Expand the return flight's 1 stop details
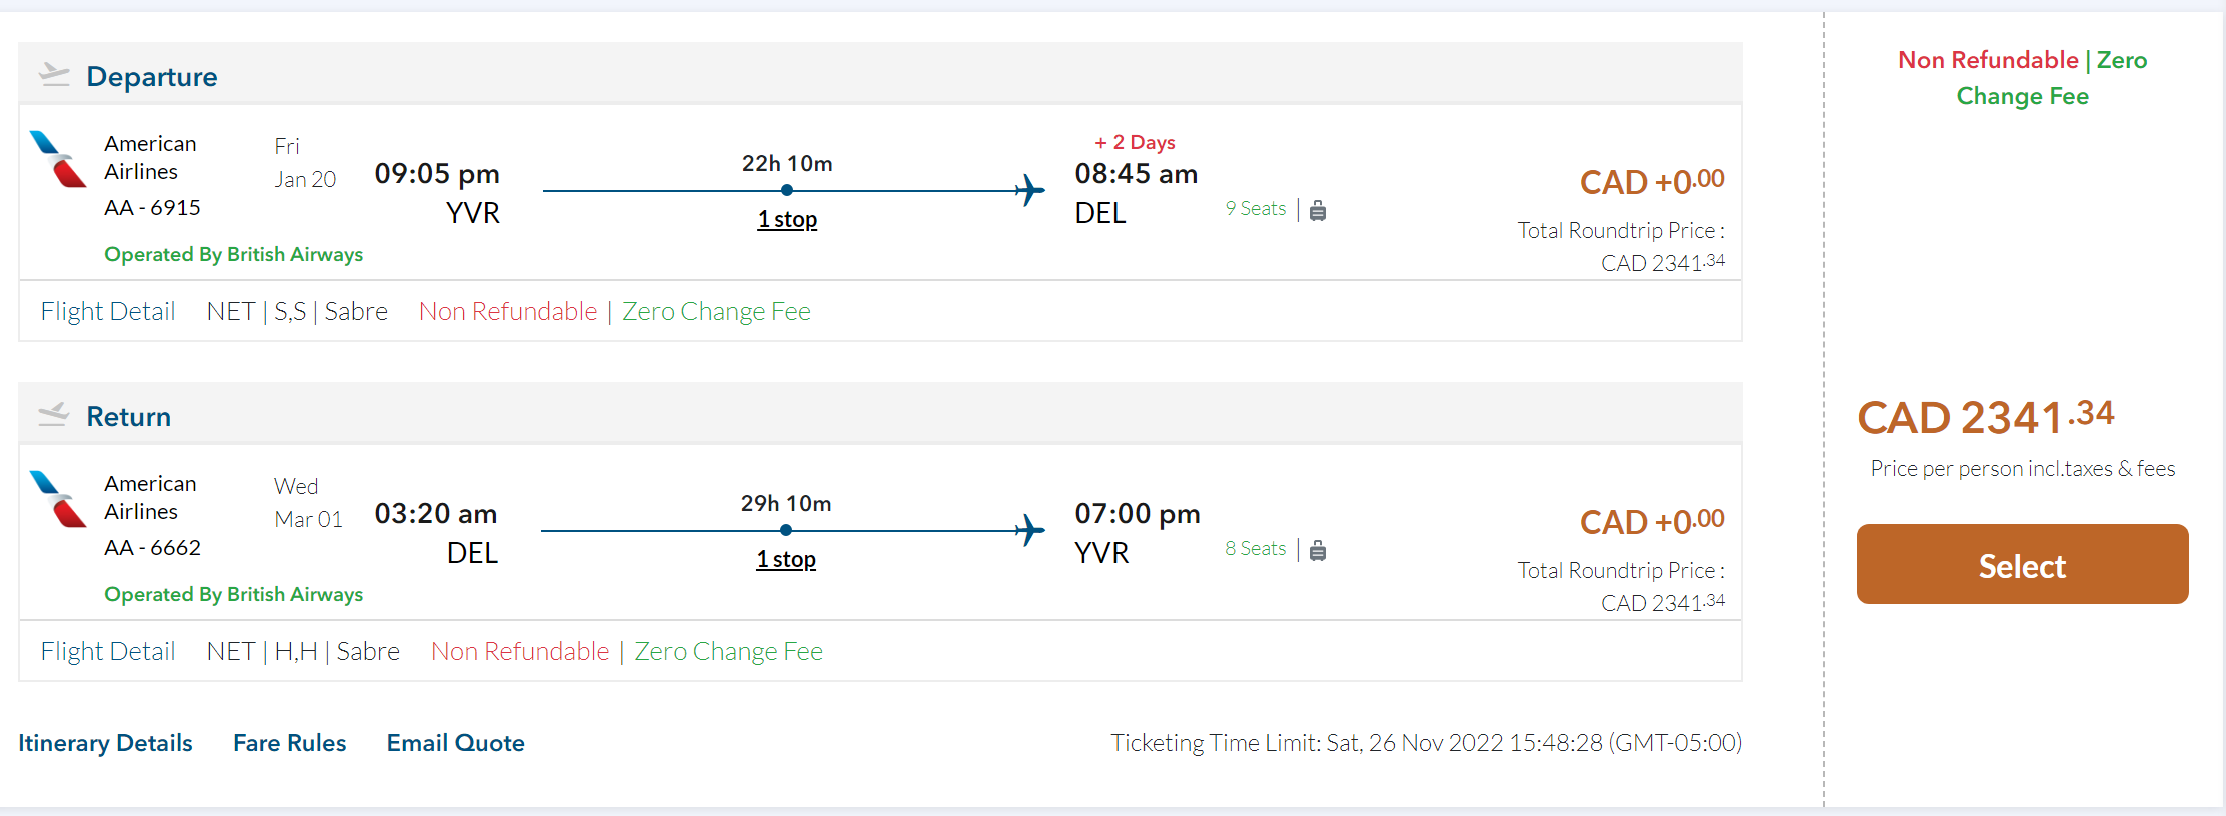Viewport: 2226px width, 816px height. [x=786, y=559]
